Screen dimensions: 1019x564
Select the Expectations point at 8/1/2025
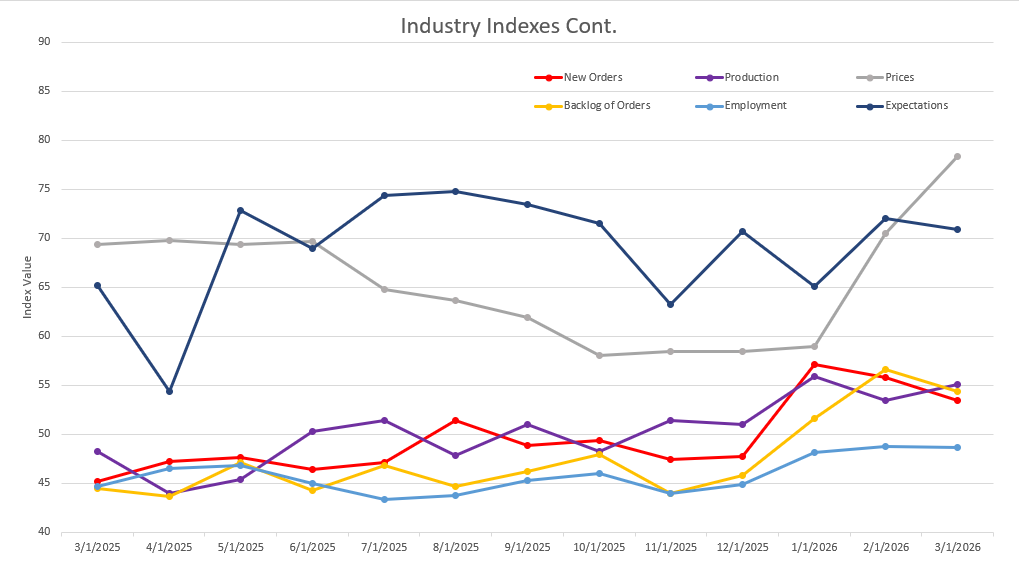[456, 191]
